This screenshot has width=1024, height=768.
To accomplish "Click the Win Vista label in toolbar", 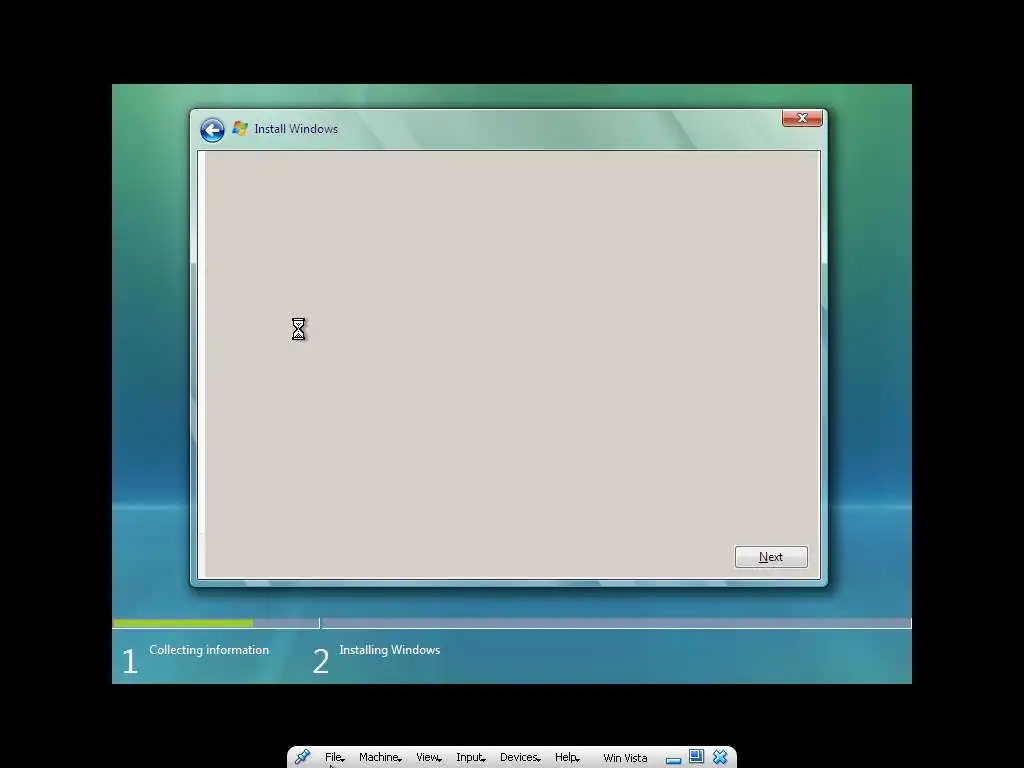I will pos(625,758).
